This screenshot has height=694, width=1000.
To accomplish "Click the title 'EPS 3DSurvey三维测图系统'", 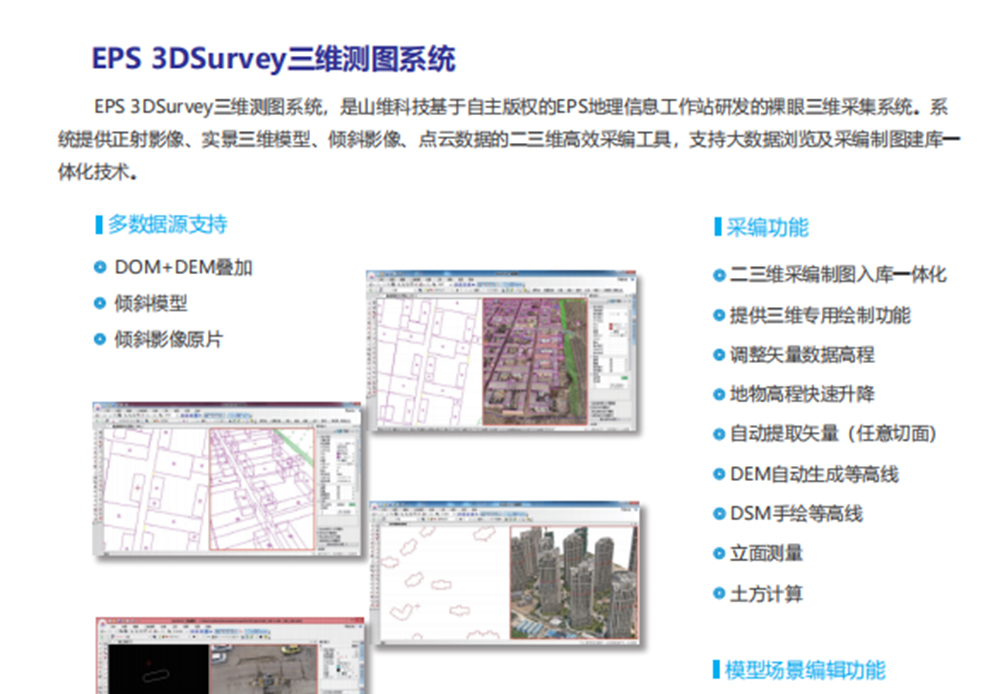I will [x=274, y=59].
